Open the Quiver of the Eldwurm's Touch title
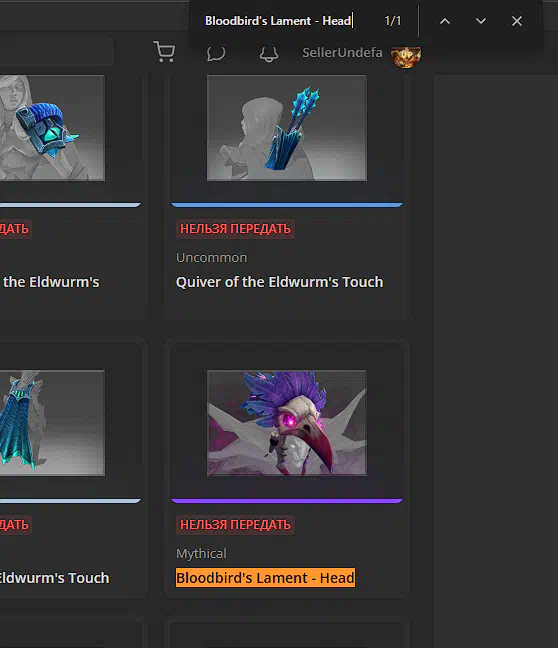 [279, 282]
